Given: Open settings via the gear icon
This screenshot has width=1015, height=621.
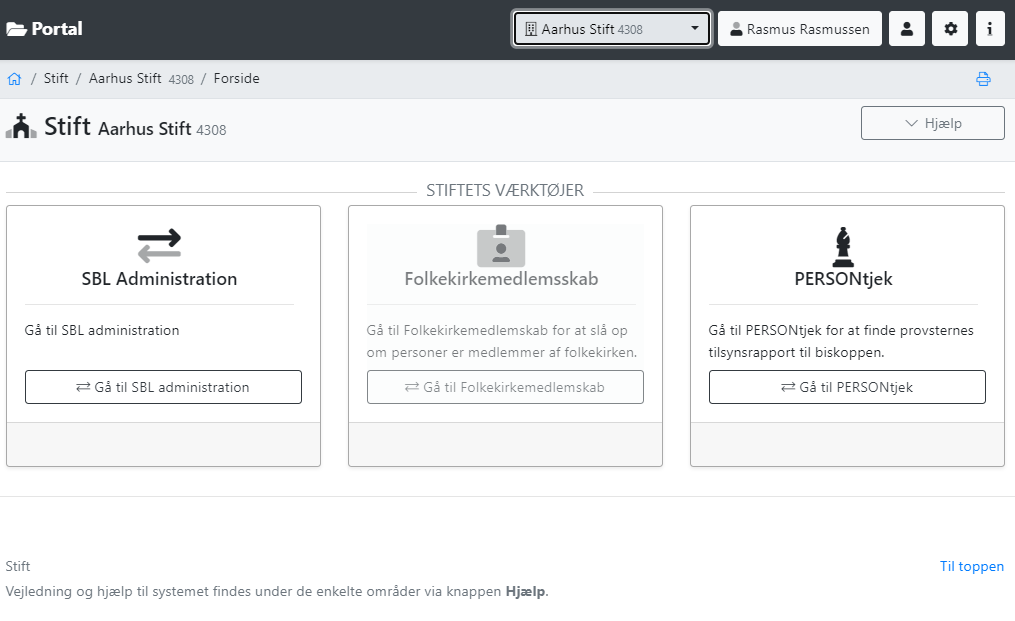Looking at the screenshot, I should 950,29.
